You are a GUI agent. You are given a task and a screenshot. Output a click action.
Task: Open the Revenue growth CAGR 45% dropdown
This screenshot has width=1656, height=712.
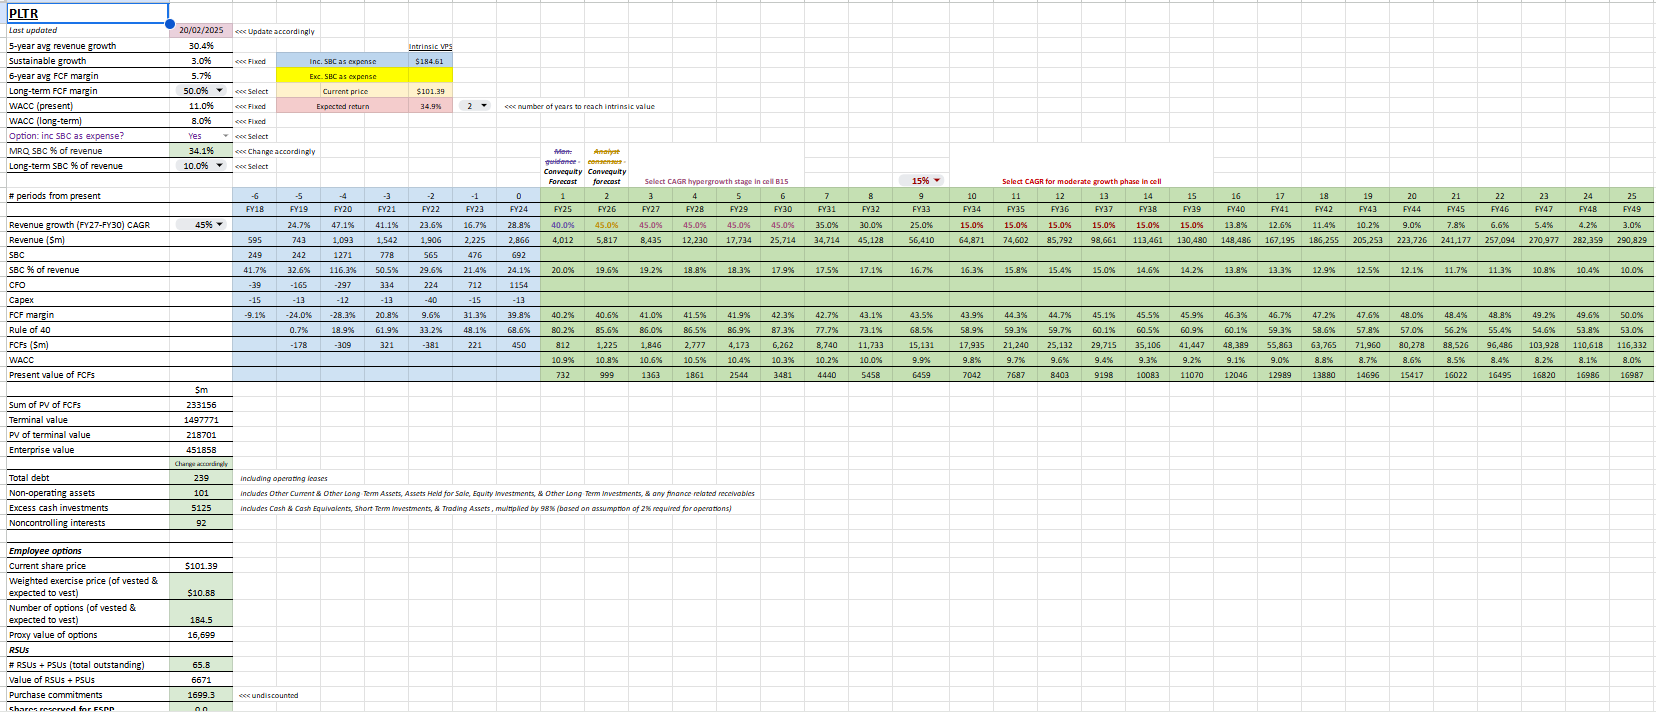pos(219,225)
